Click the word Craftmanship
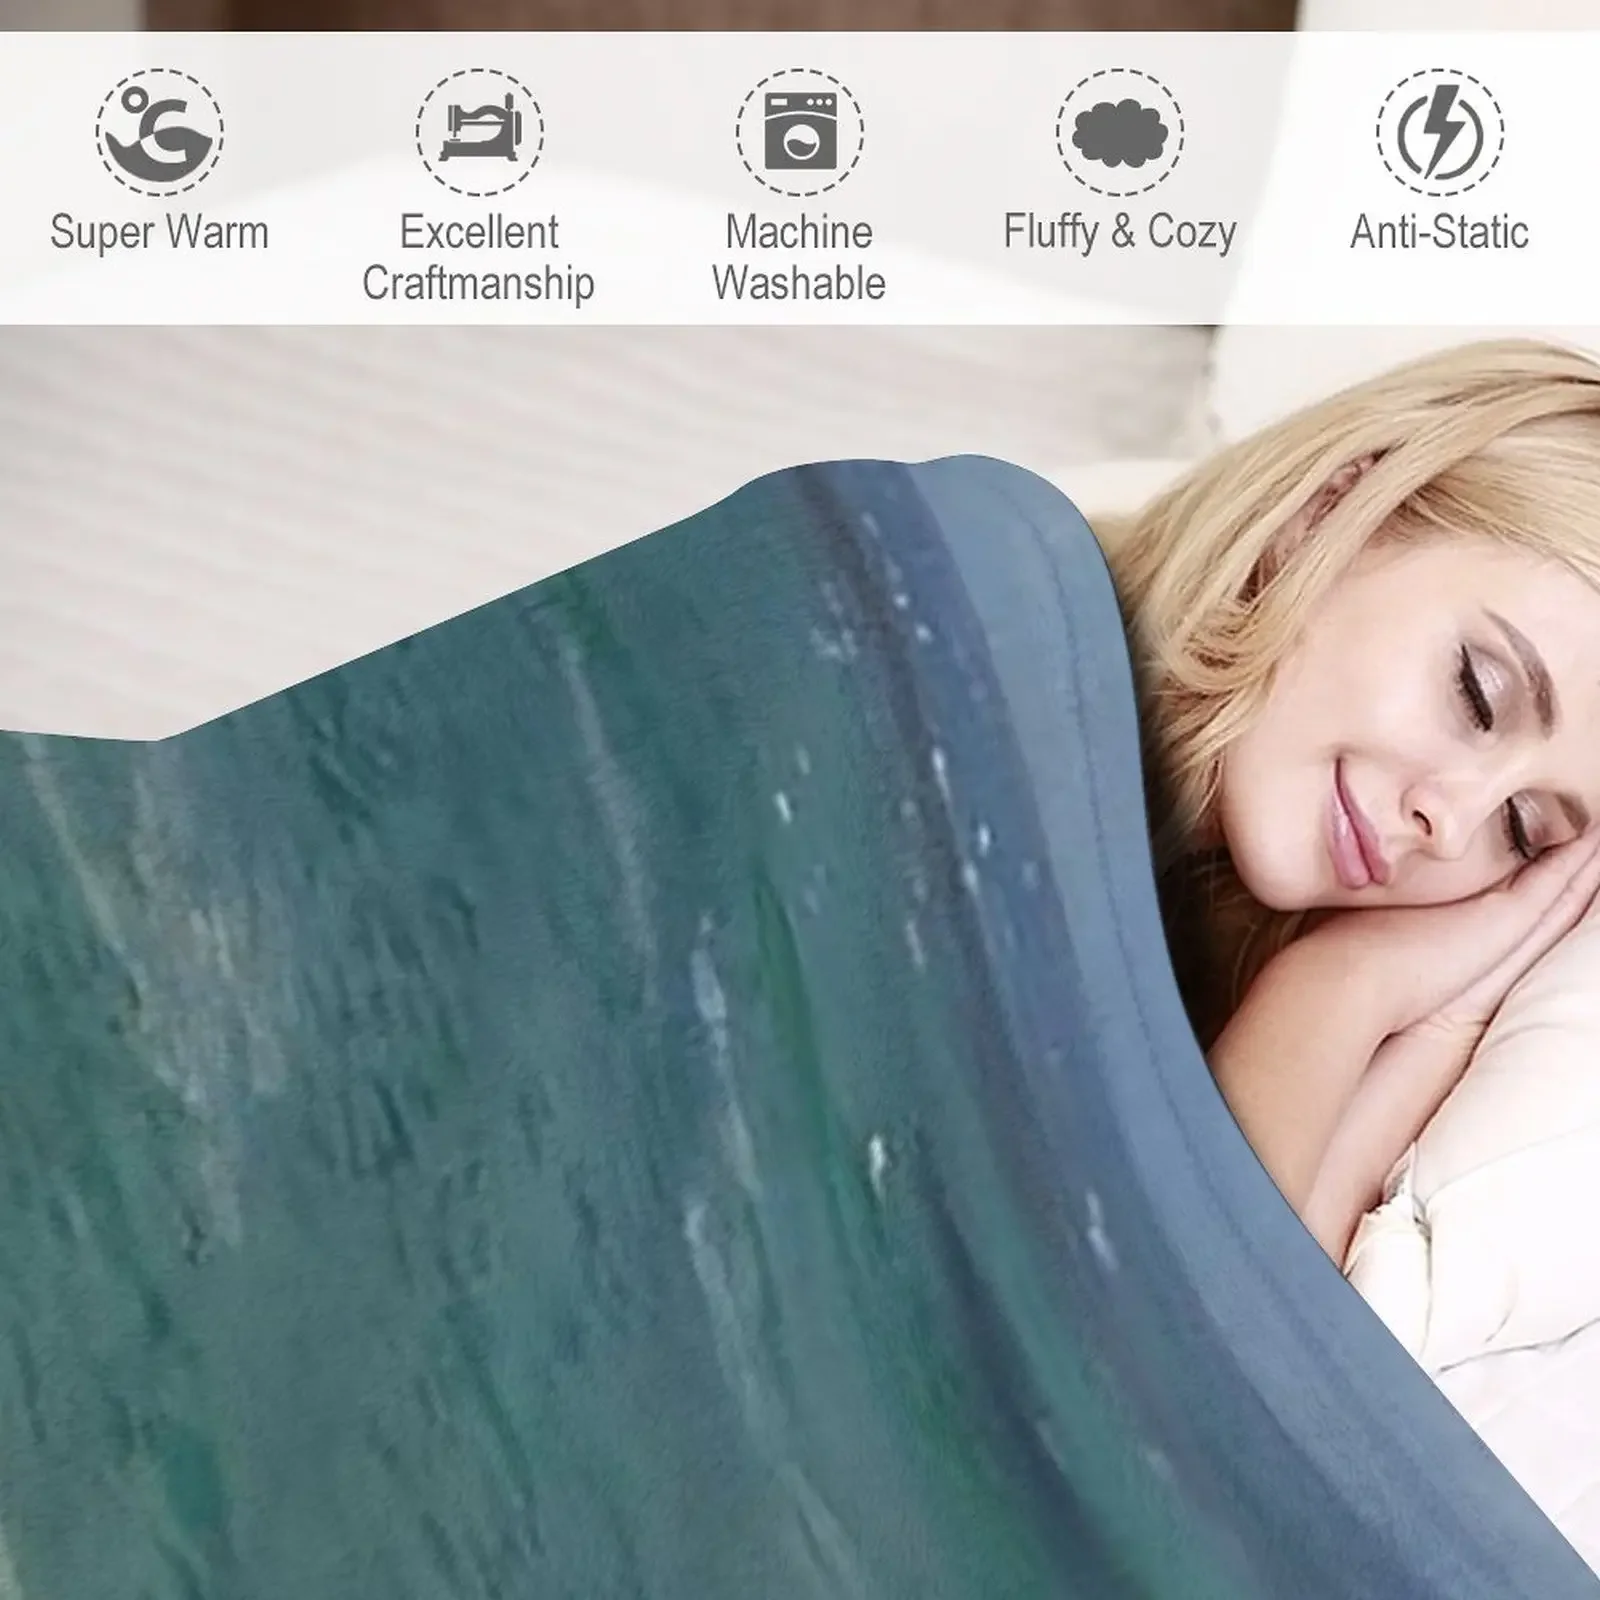This screenshot has width=1600, height=1600. pos(479,284)
